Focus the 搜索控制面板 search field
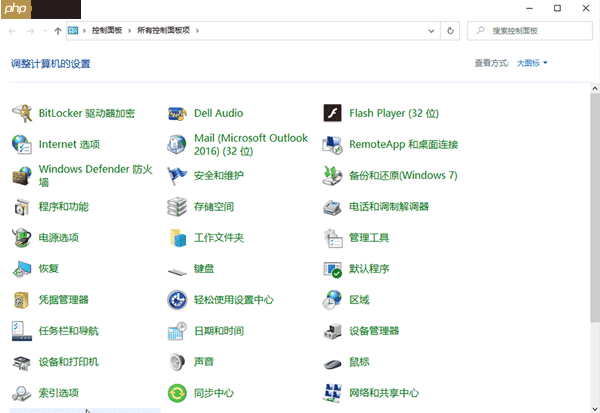The width and height of the screenshot is (600, 413). (x=530, y=31)
